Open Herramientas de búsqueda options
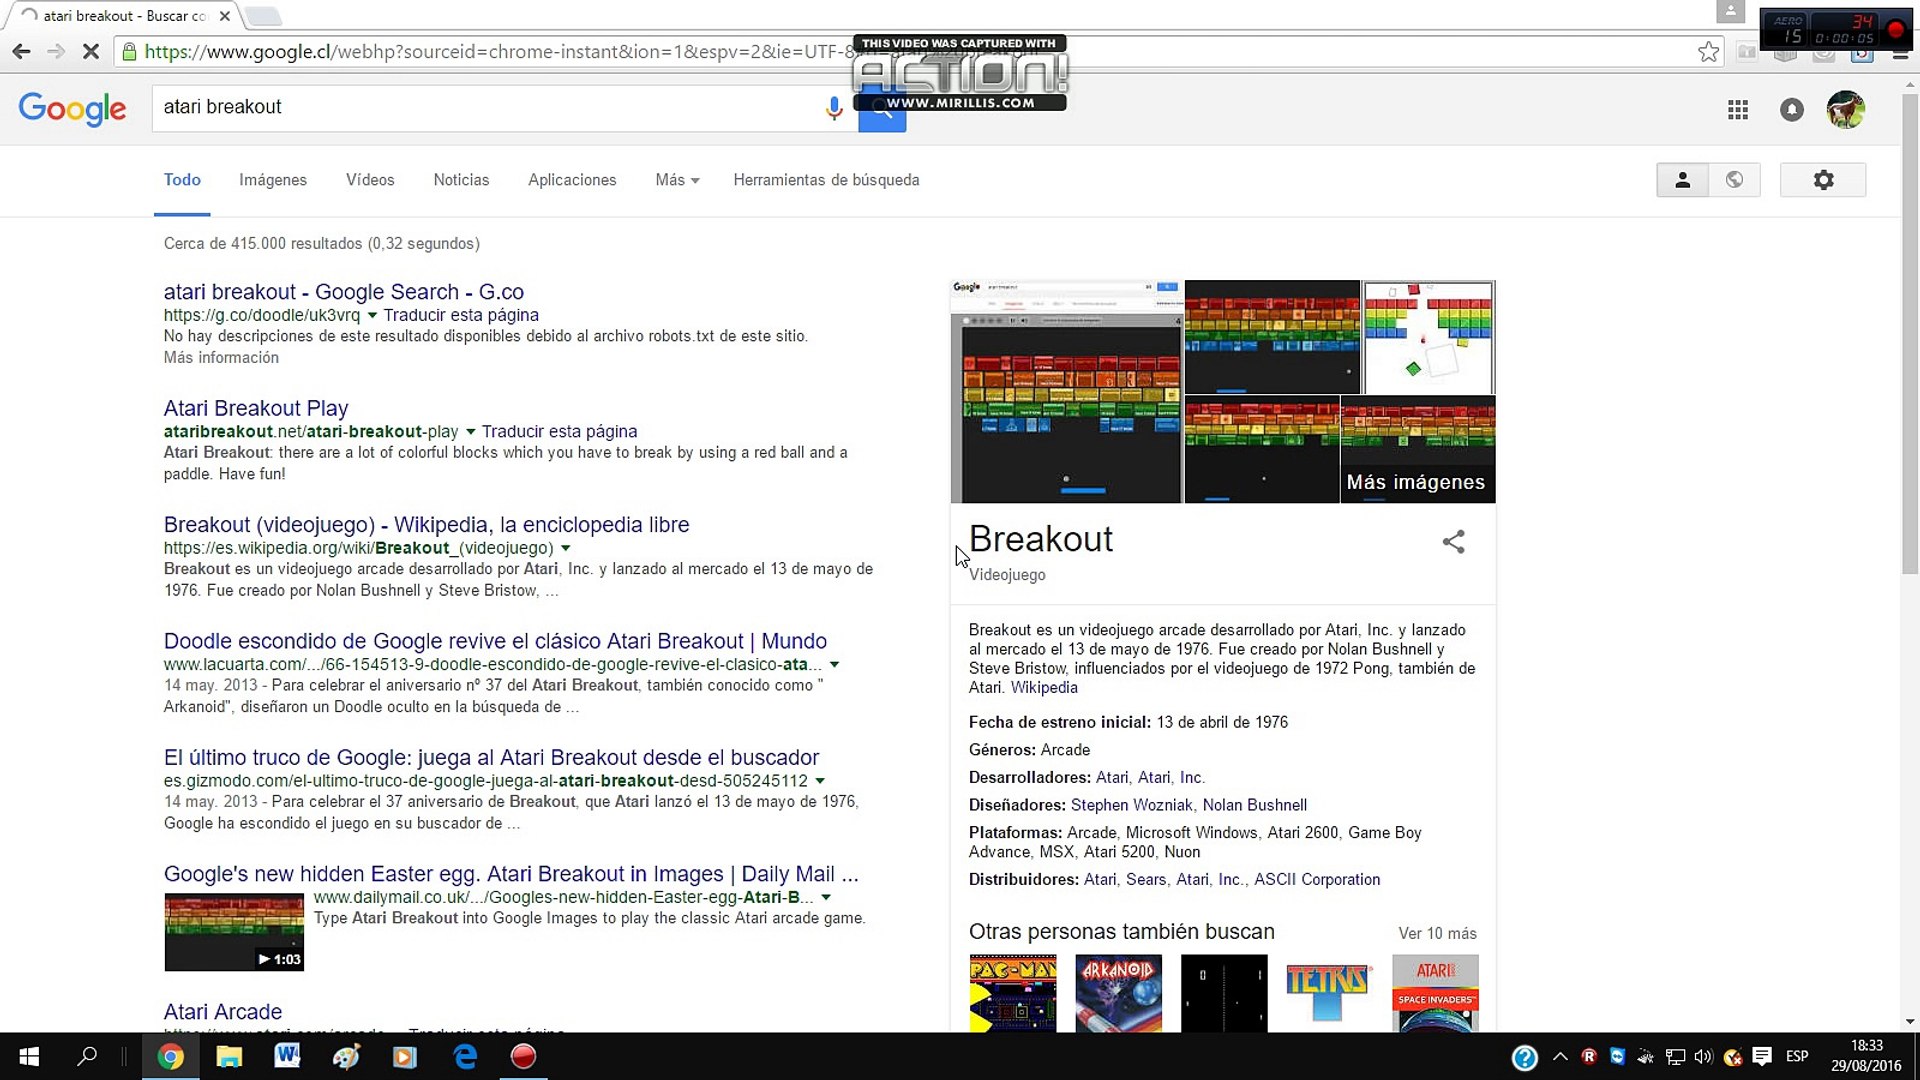This screenshot has height=1080, width=1920. tap(826, 180)
